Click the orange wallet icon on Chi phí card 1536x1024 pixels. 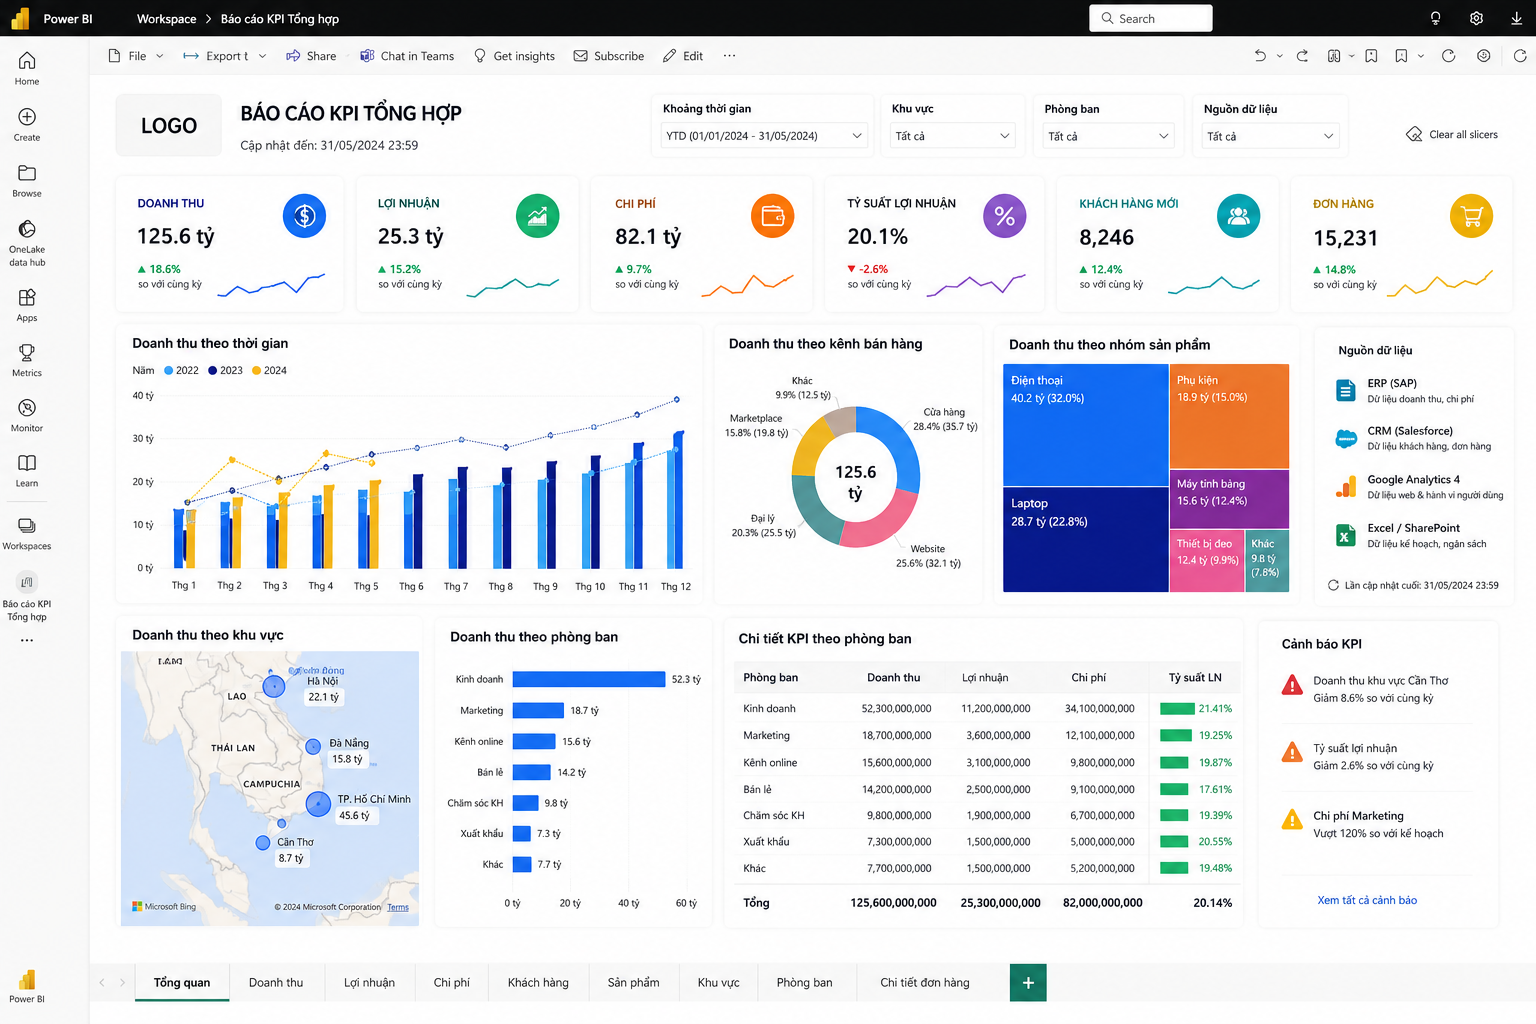coord(772,216)
